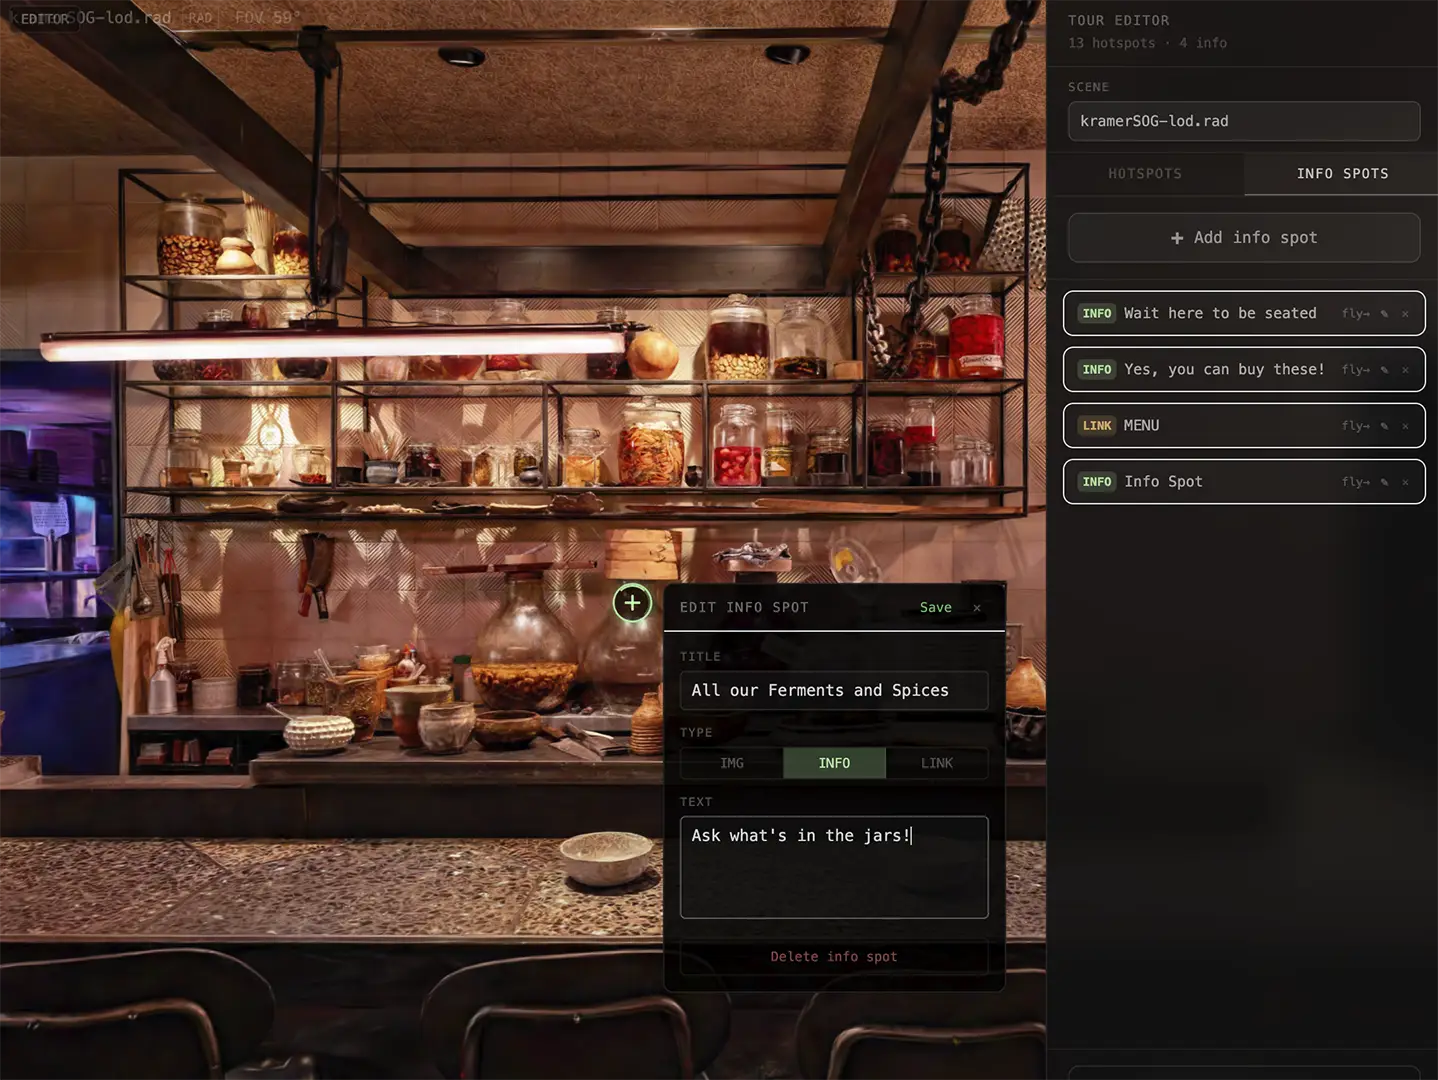
Task: Click the green plus info spot marker
Action: tap(632, 602)
